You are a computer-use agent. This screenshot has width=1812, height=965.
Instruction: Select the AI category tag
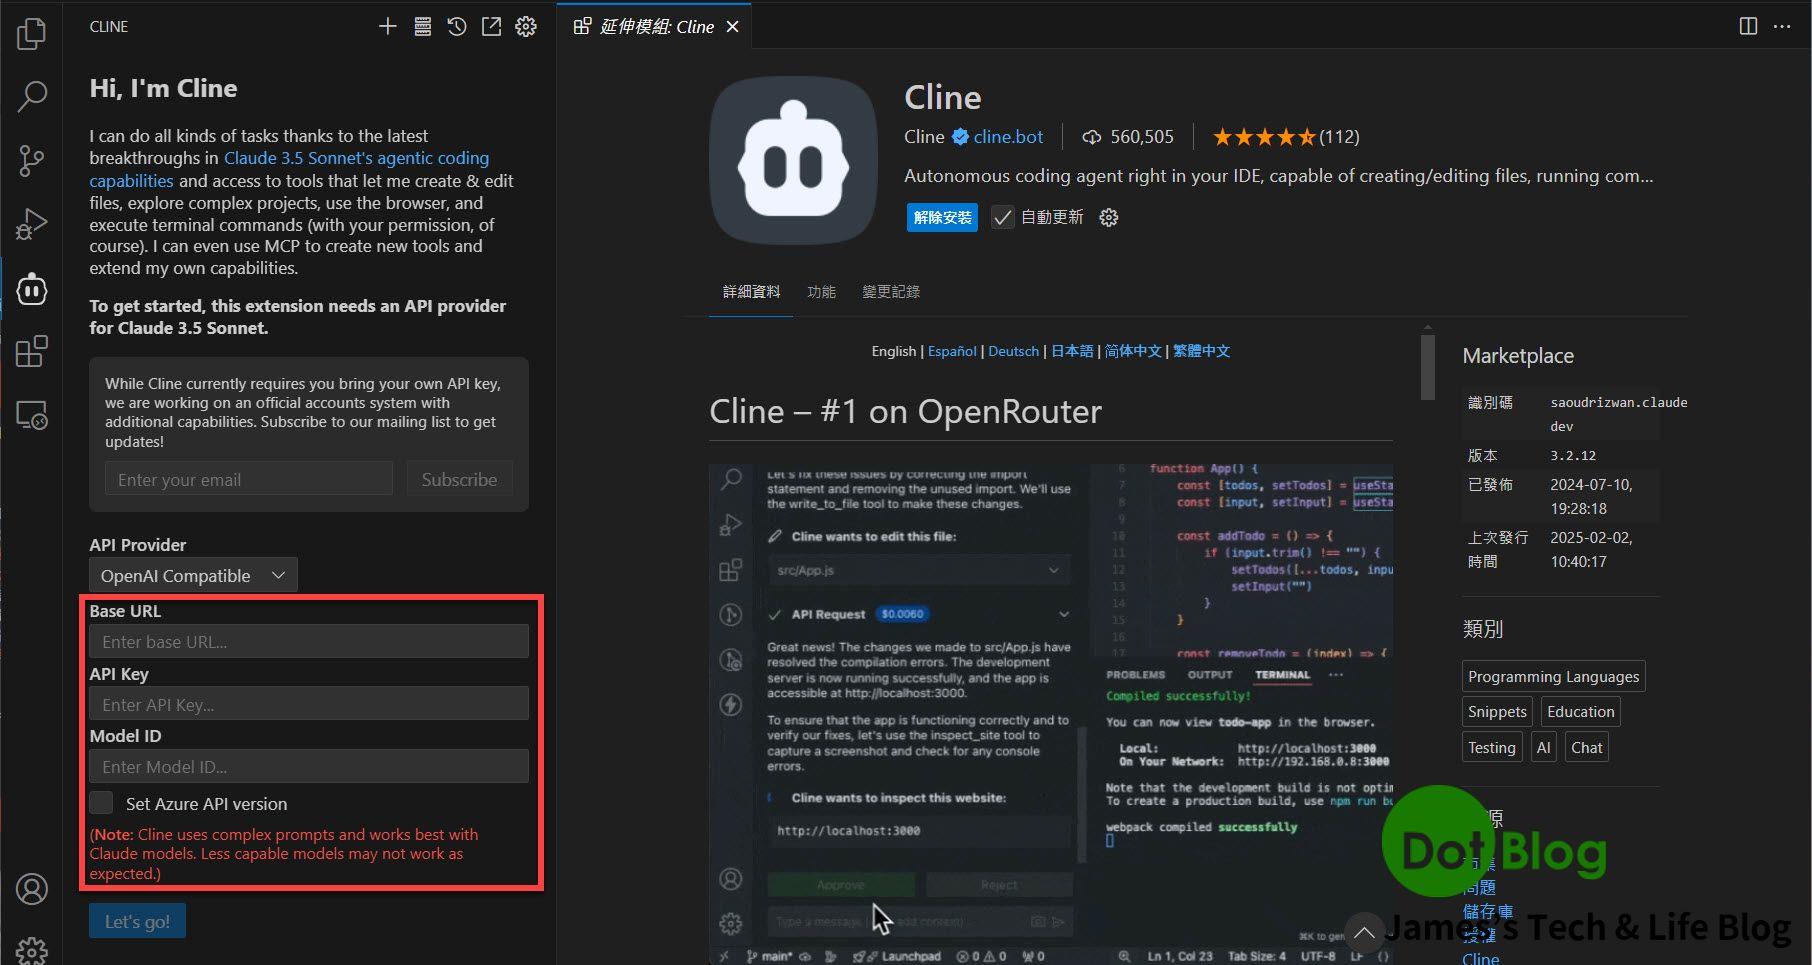tap(1543, 747)
